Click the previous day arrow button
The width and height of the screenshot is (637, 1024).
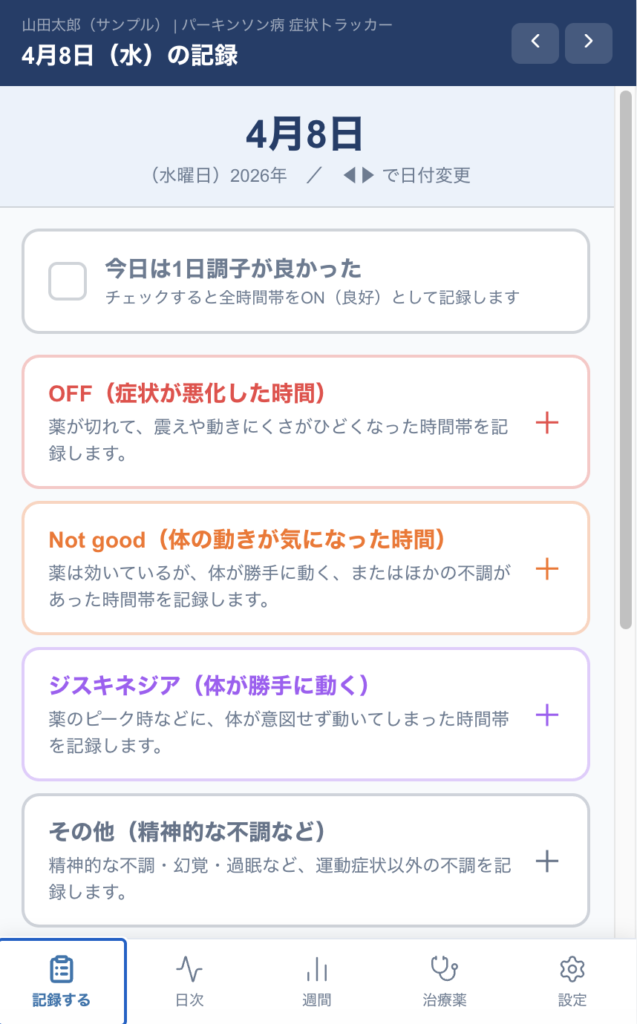pyautogui.click(x=535, y=42)
